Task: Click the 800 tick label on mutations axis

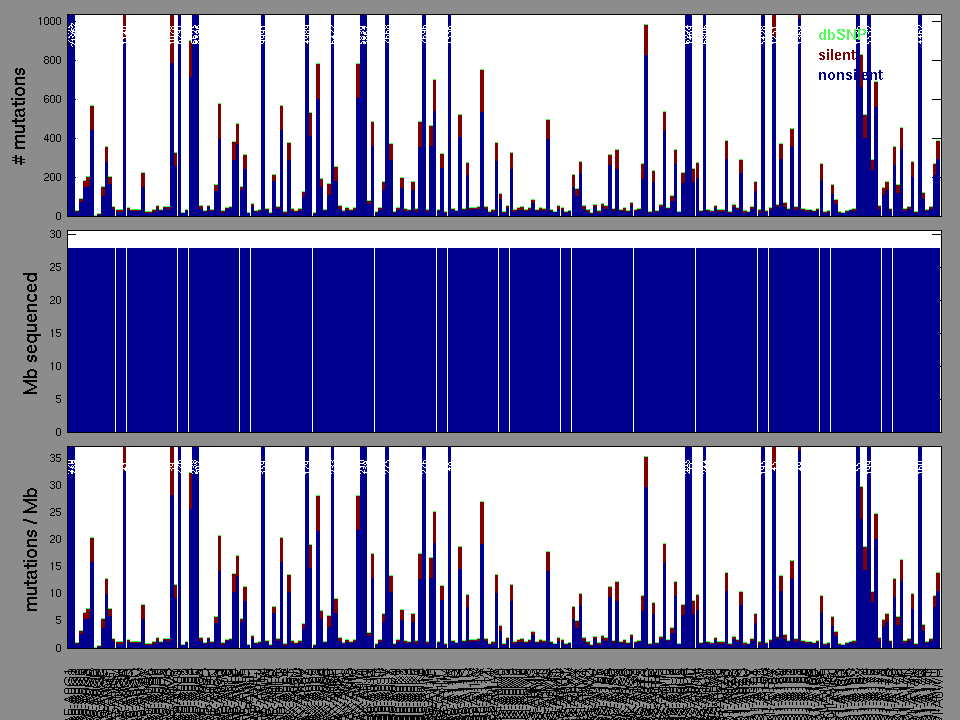Action: point(51,61)
